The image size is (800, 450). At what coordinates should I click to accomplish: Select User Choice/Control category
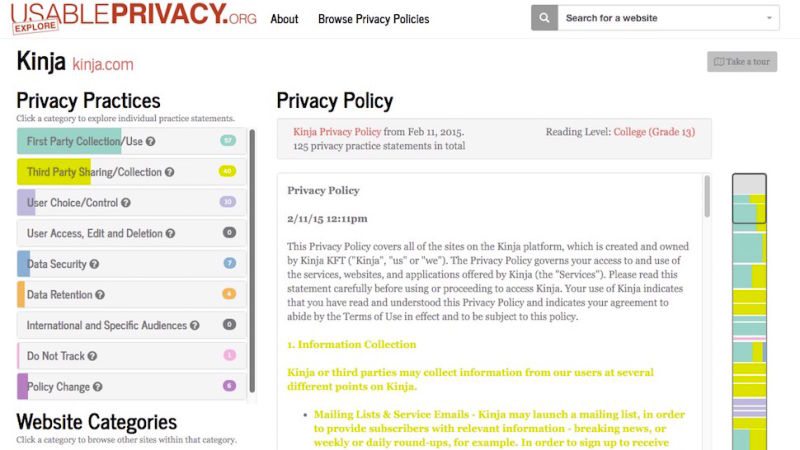(x=132, y=203)
